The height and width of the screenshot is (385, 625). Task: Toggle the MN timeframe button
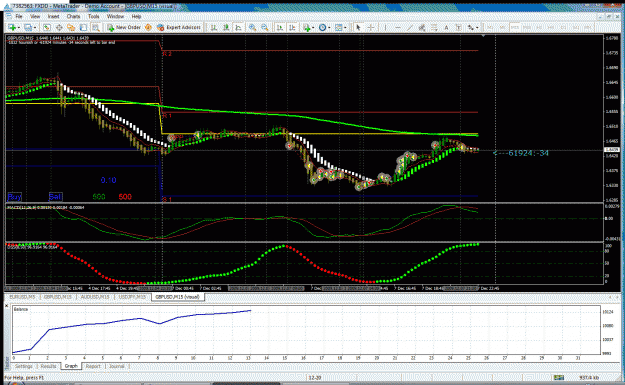click(x=588, y=28)
